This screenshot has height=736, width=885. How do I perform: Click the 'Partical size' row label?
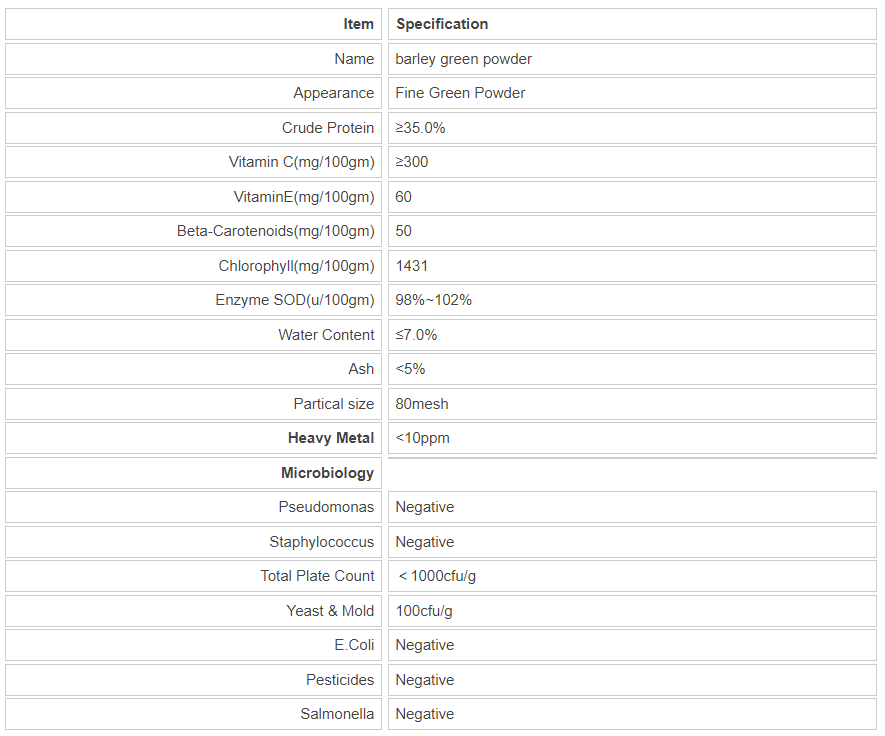coord(334,404)
